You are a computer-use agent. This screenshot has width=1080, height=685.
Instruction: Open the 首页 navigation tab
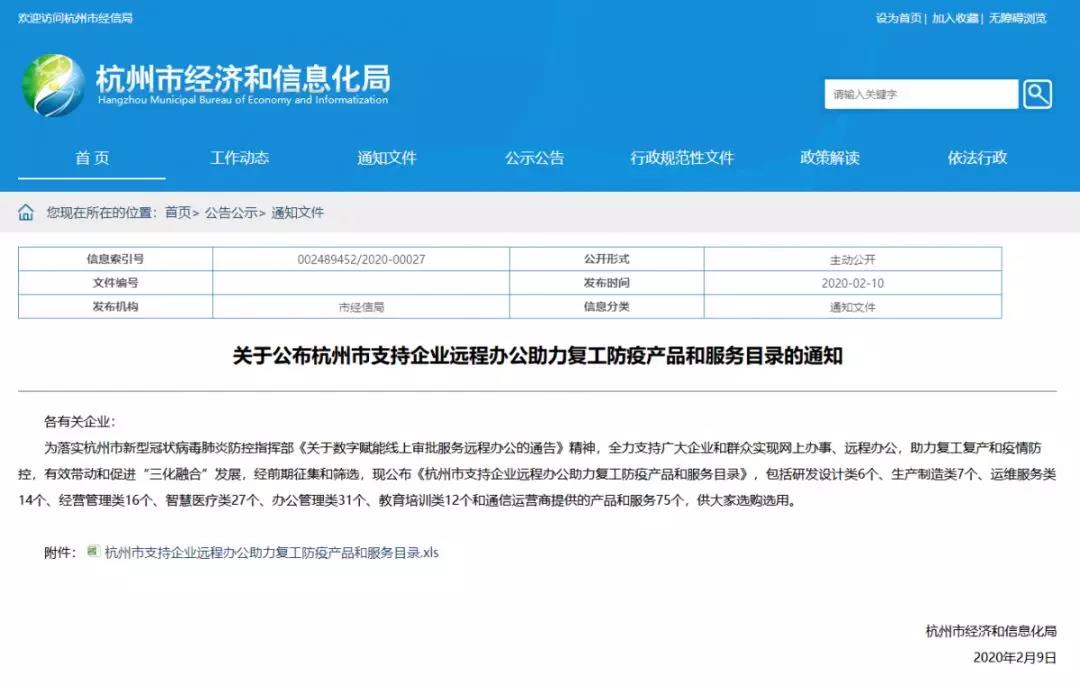click(x=92, y=158)
